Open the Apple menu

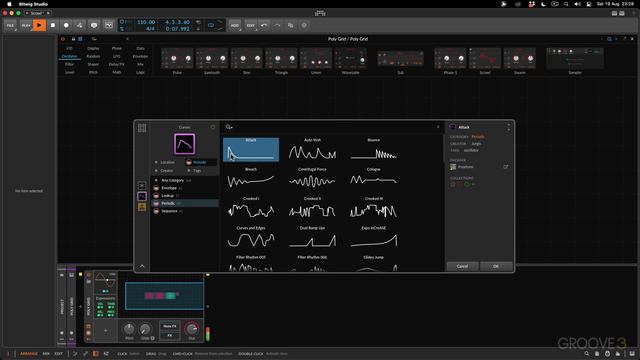click(9, 4)
